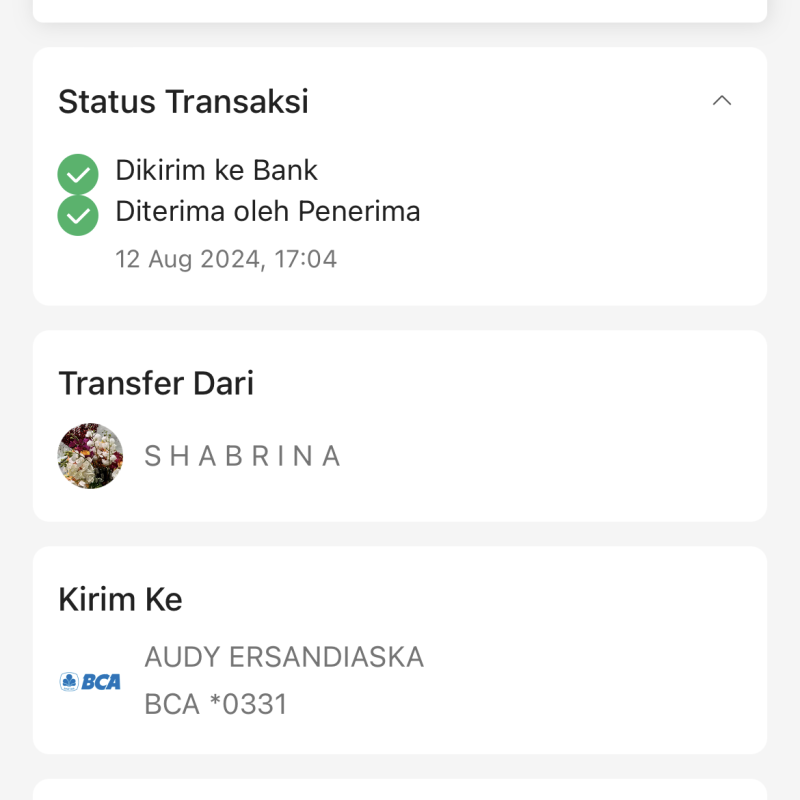Select the Transfer Dari heading
The image size is (800, 800).
[x=156, y=383]
